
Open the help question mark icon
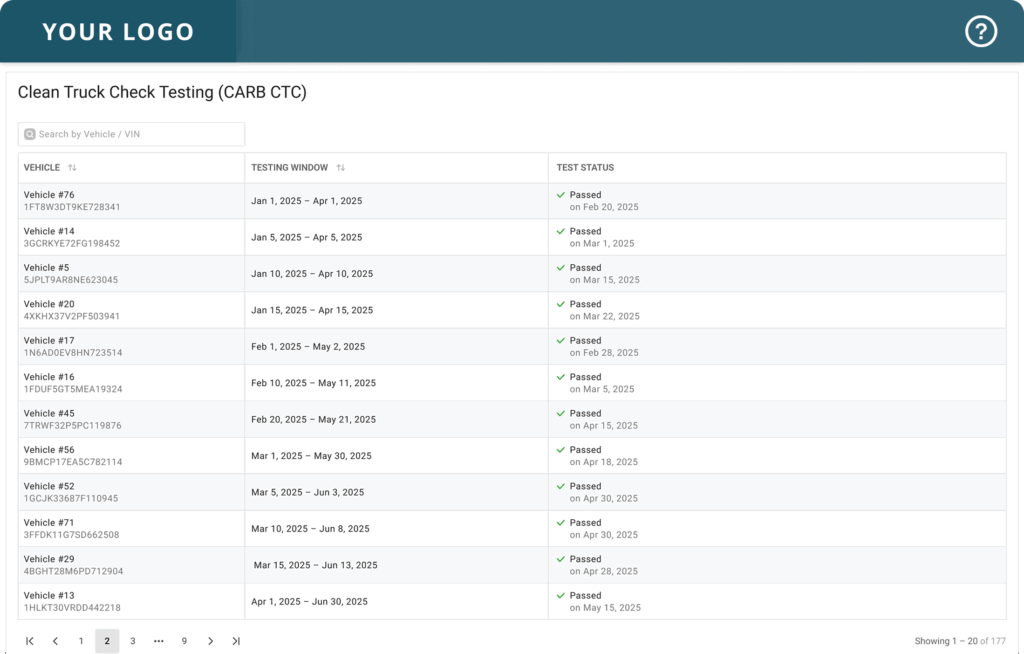click(981, 31)
